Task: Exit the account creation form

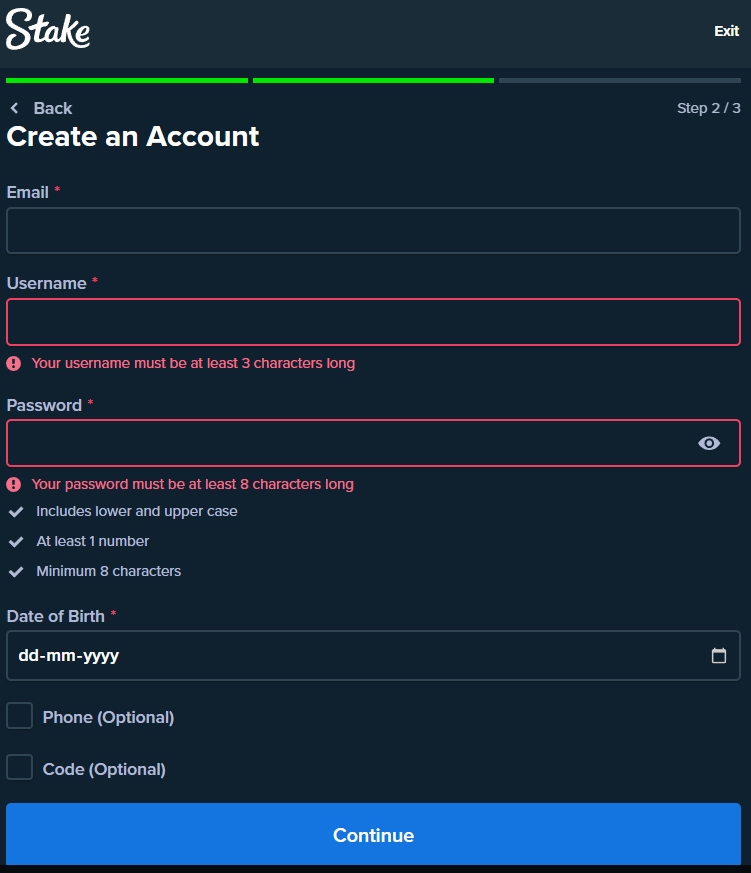Action: tap(726, 31)
